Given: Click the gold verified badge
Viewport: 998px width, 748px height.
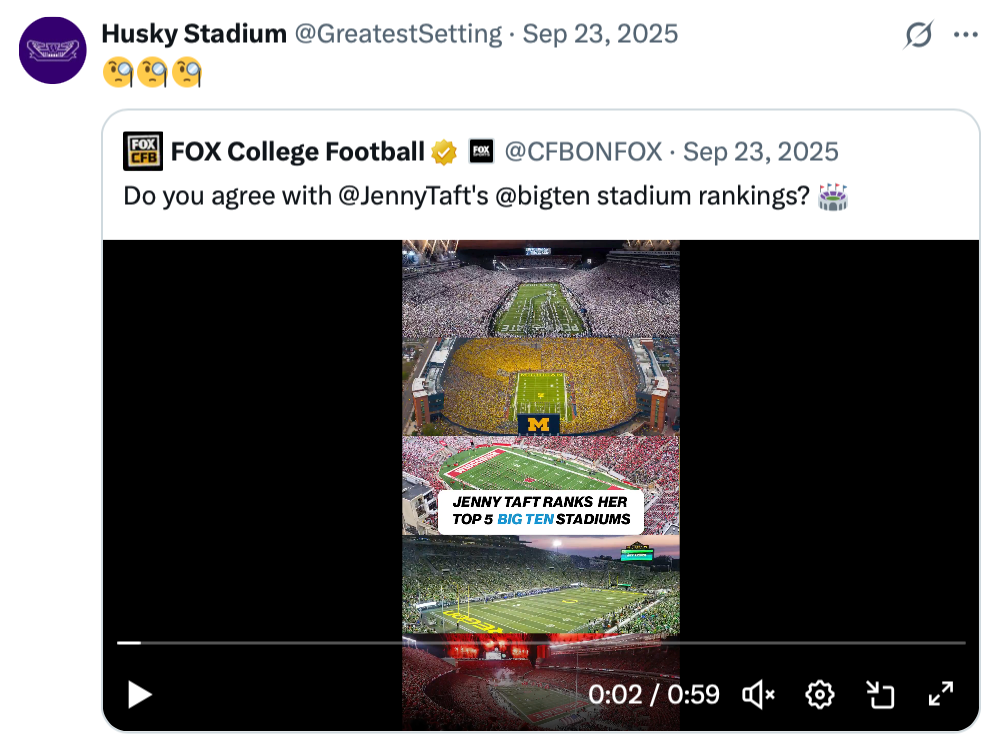Looking at the screenshot, I should tap(444, 152).
